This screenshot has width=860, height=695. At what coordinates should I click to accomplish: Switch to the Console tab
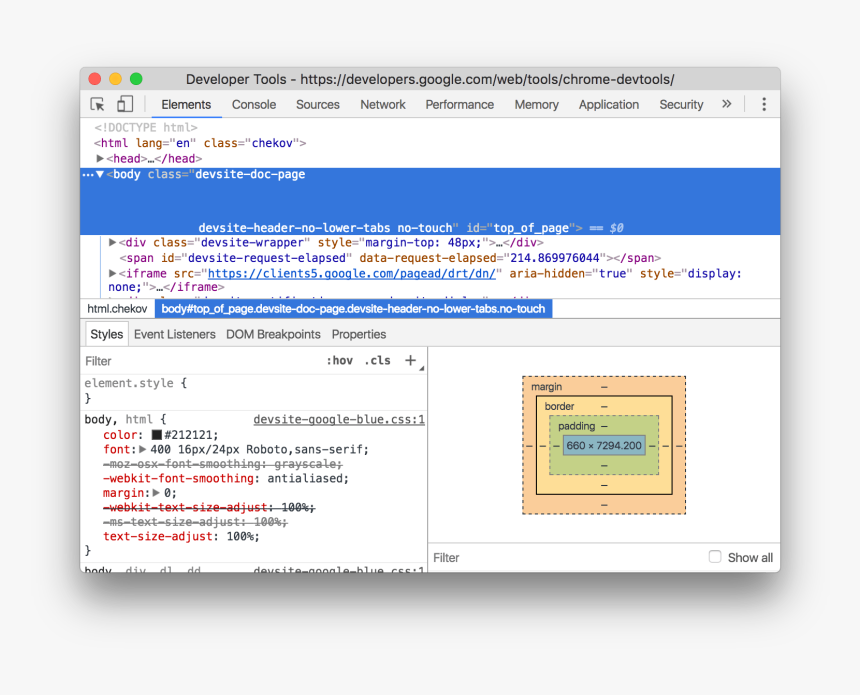coord(254,104)
